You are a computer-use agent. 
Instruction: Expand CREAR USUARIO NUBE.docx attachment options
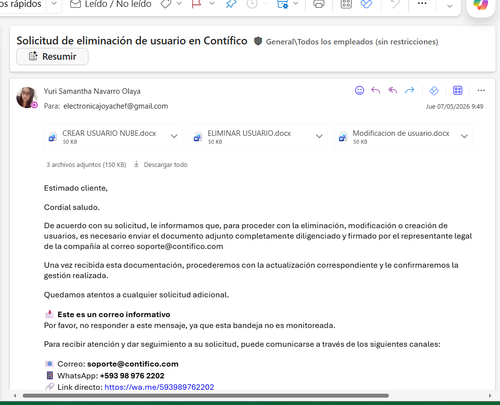point(174,136)
